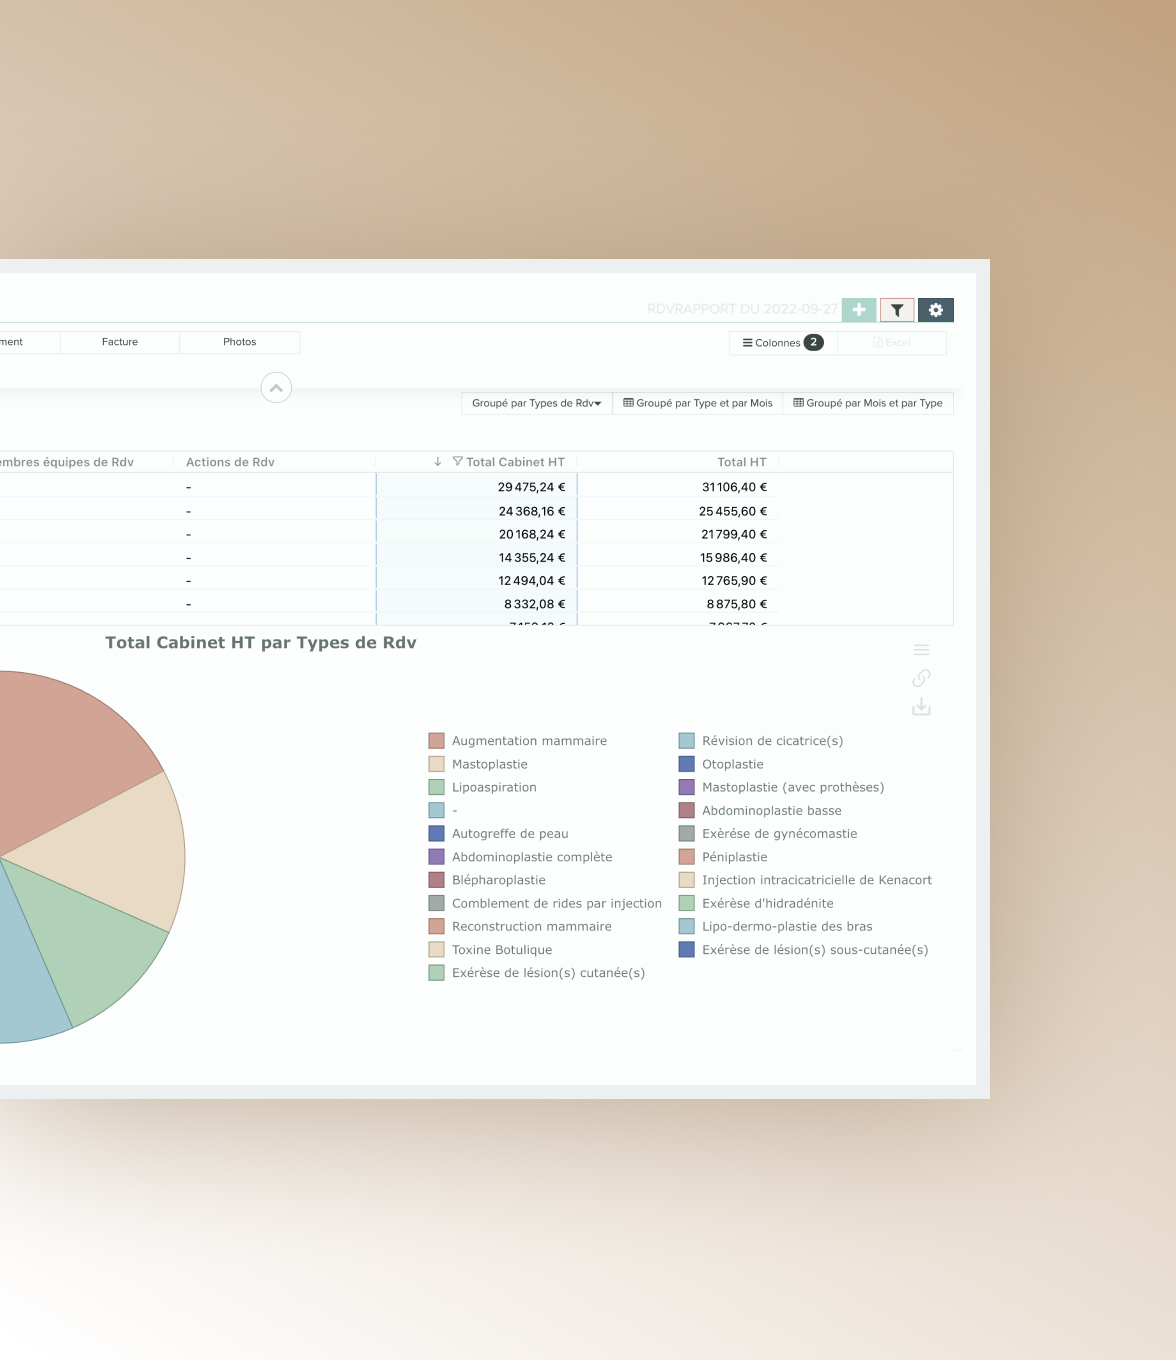Select Groupé par Type et par Mois

tap(698, 403)
